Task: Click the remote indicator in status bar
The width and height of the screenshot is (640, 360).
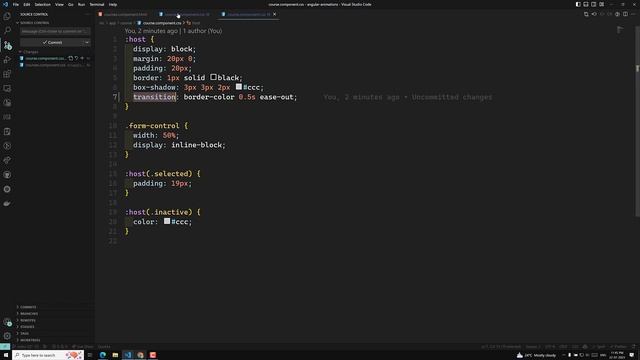Action: [4, 347]
